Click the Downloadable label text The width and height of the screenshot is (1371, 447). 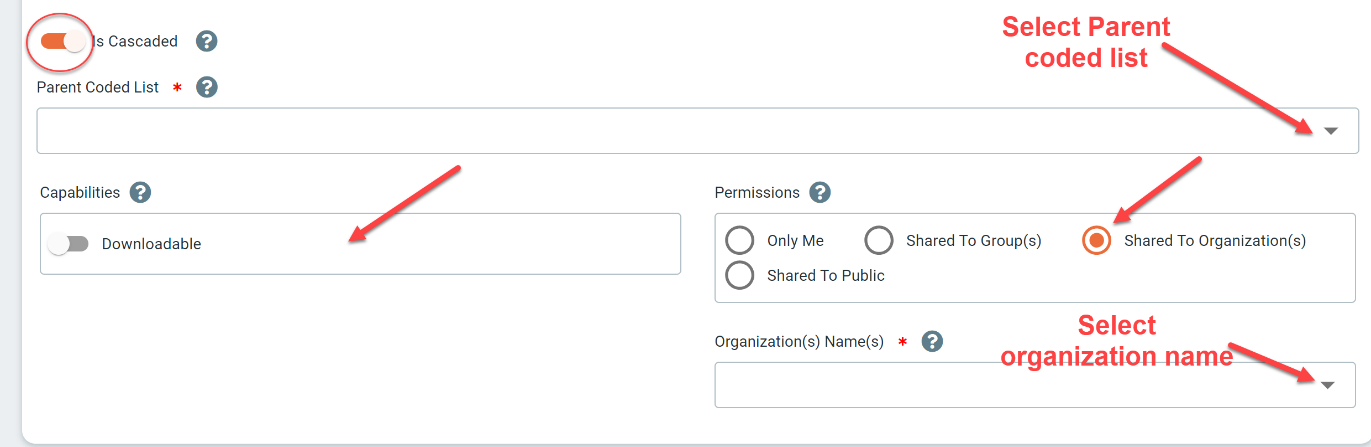[x=151, y=244]
